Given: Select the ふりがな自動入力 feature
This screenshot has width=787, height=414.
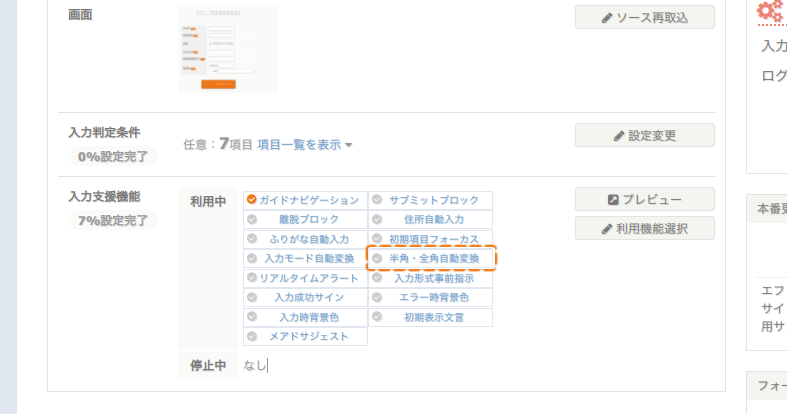Looking at the screenshot, I should coord(305,239).
